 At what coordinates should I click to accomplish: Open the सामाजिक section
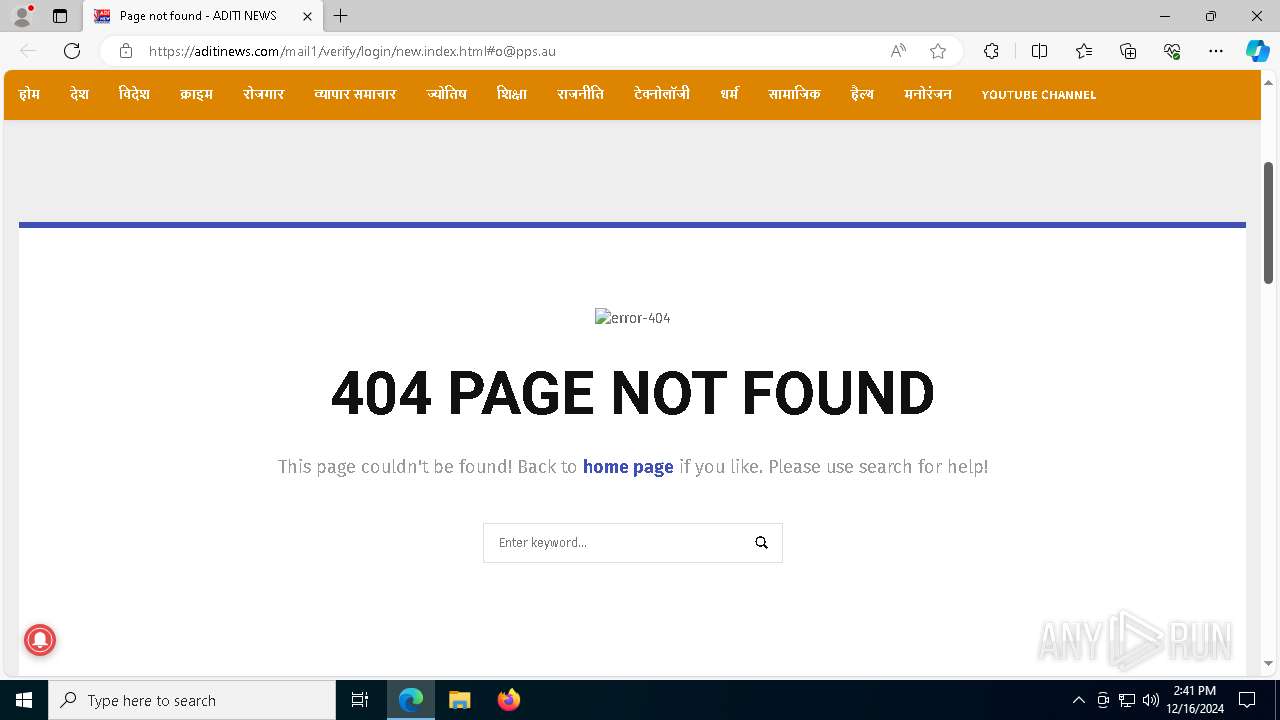pos(794,94)
